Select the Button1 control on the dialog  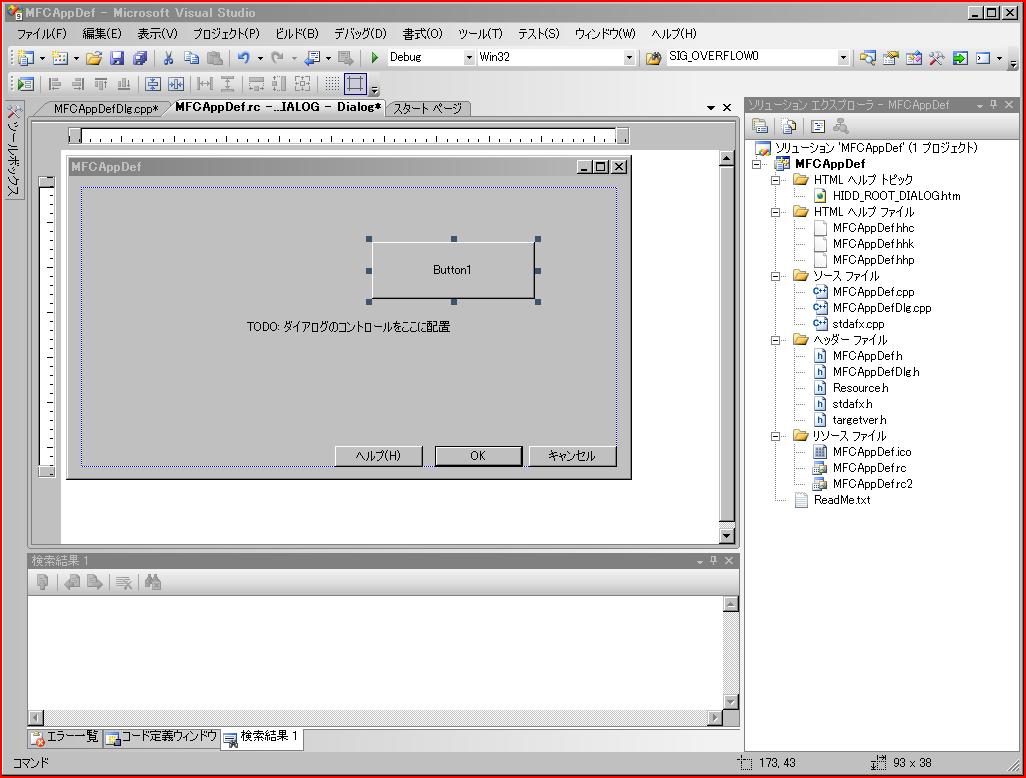(x=452, y=270)
